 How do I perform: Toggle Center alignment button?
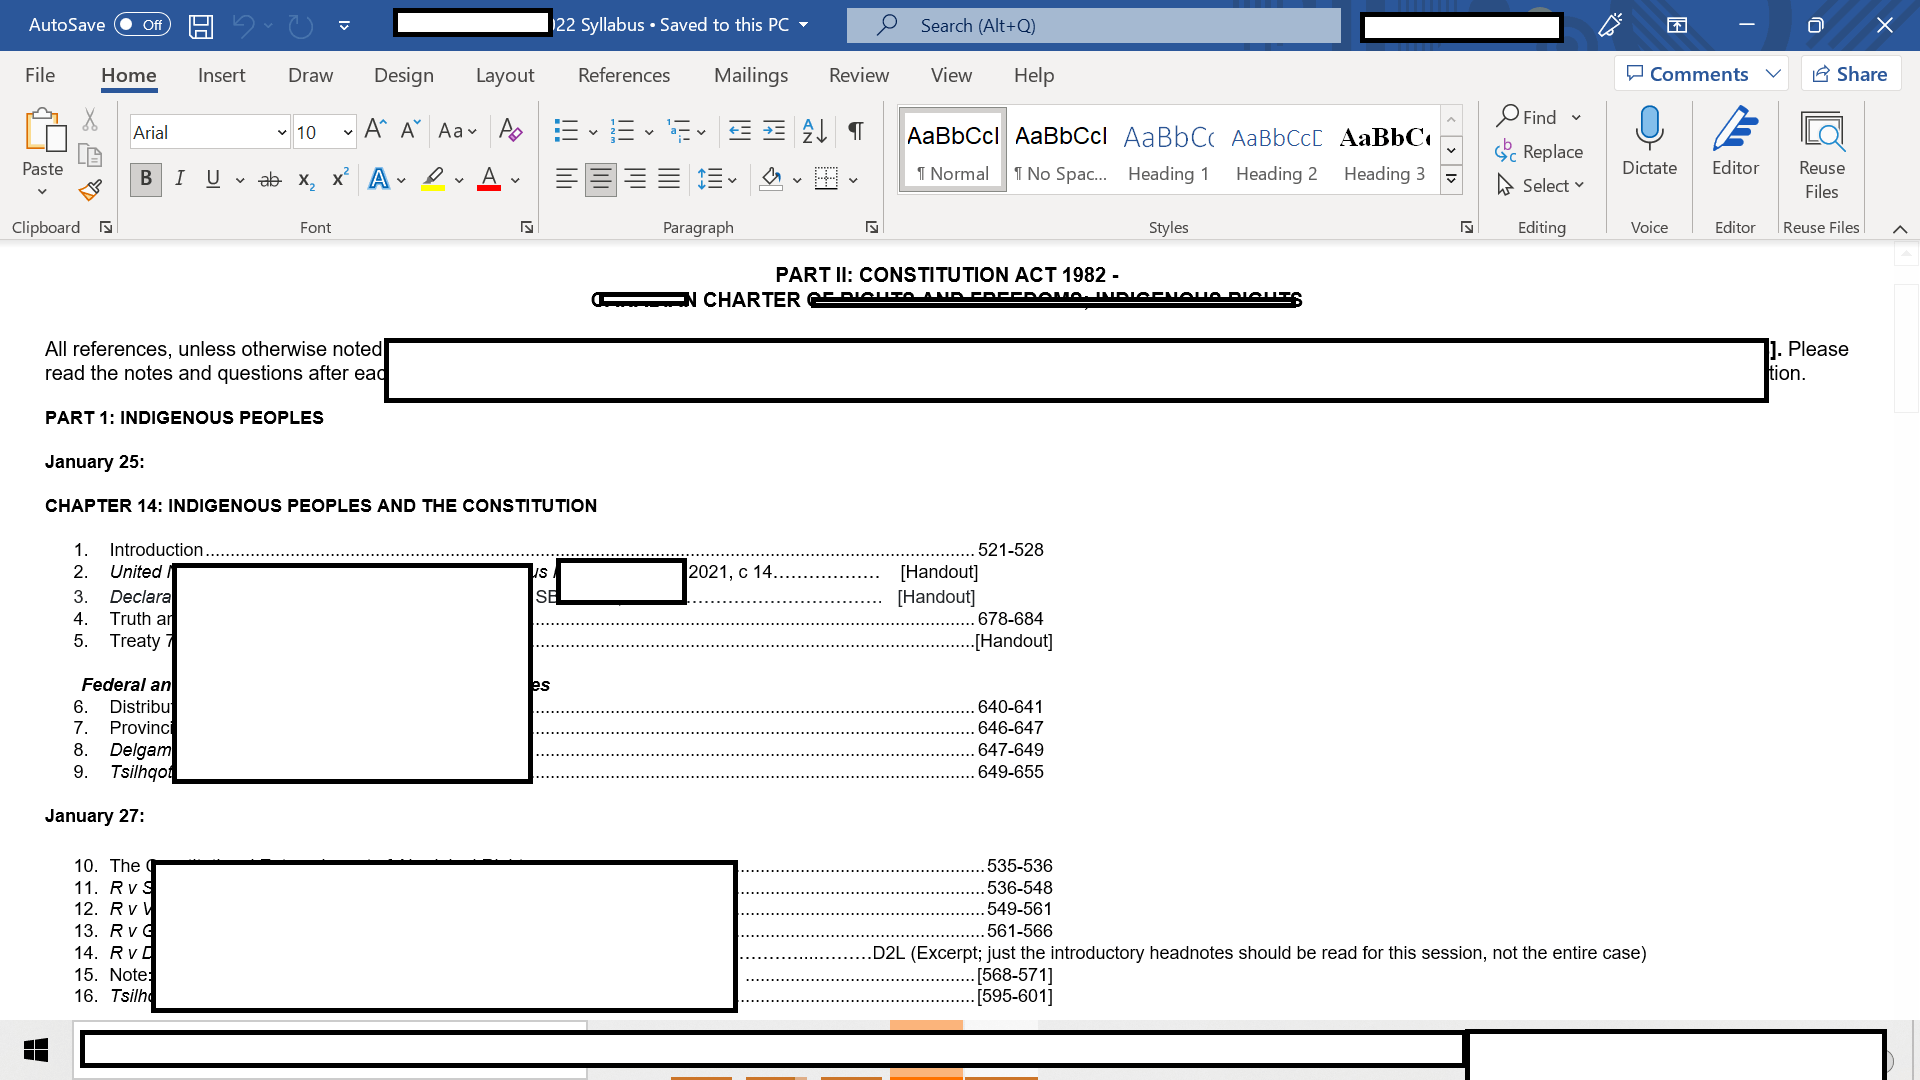click(600, 179)
